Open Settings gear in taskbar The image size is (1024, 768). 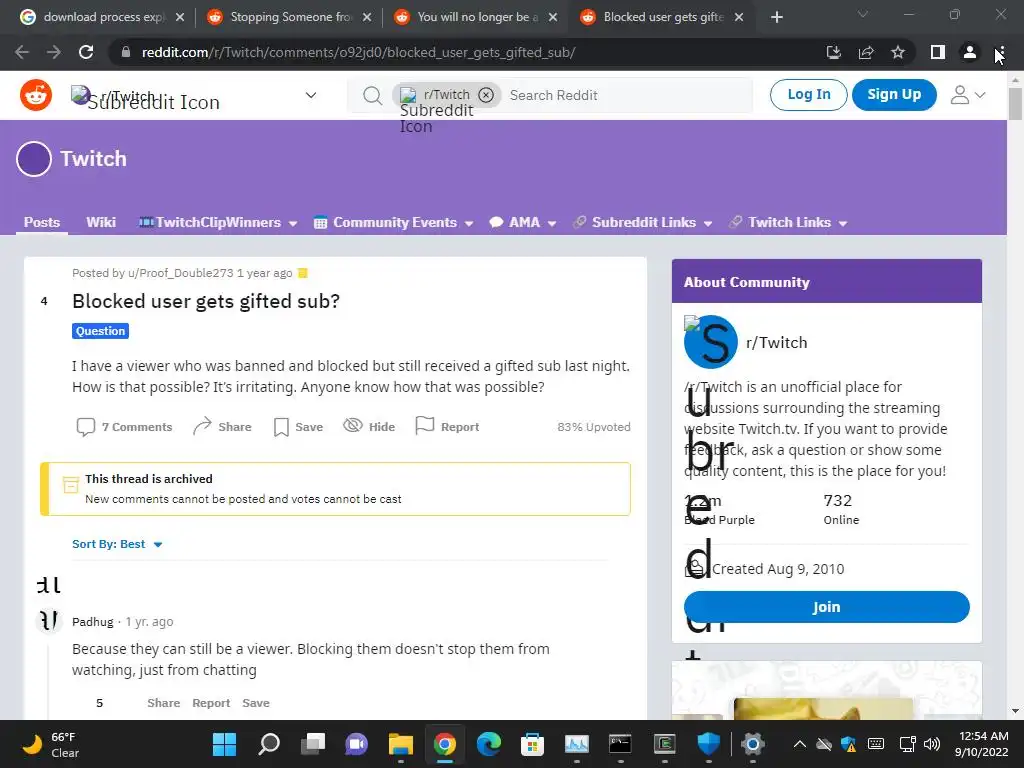tap(752, 744)
